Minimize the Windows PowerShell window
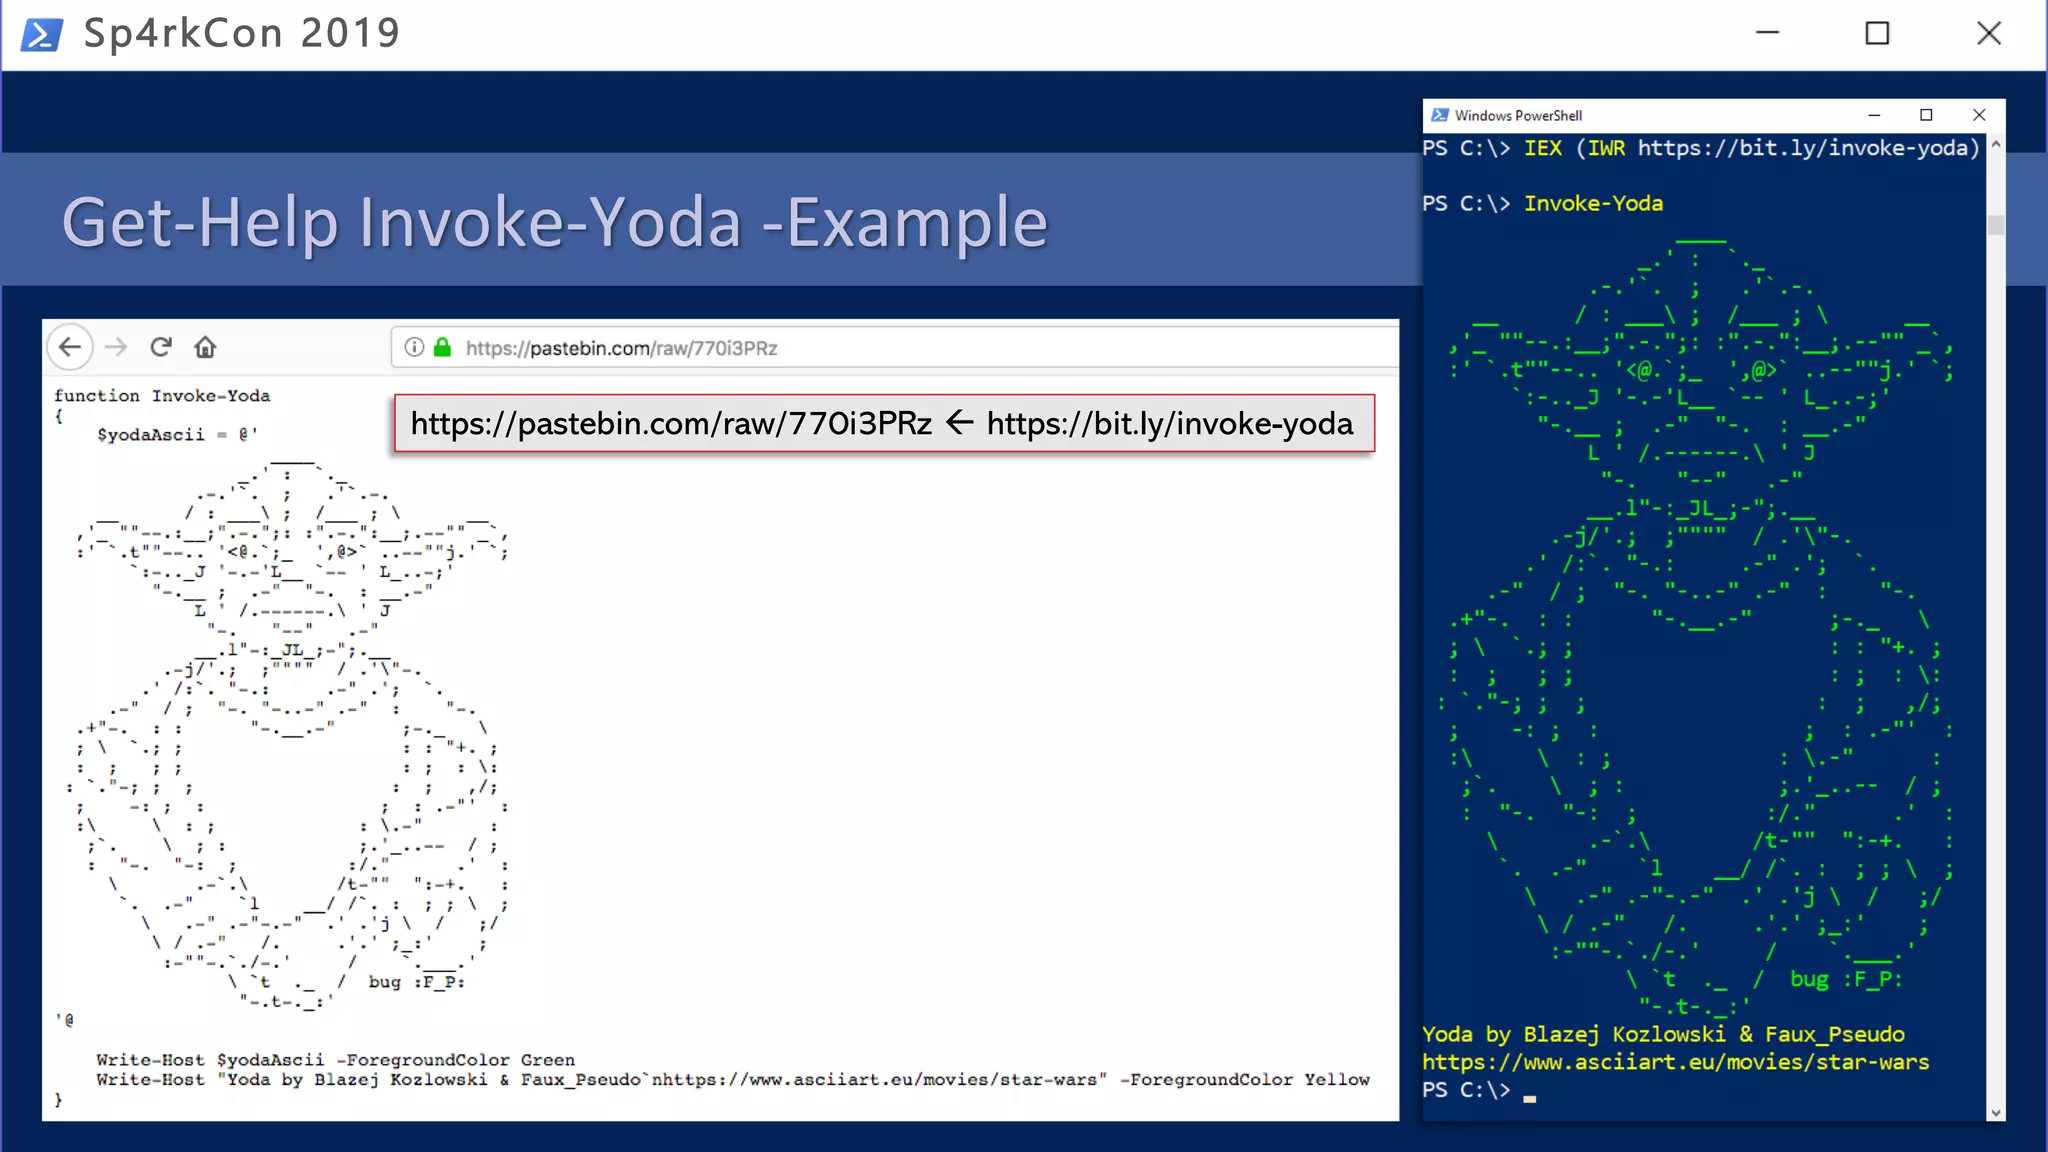Image resolution: width=2048 pixels, height=1152 pixels. click(1874, 115)
